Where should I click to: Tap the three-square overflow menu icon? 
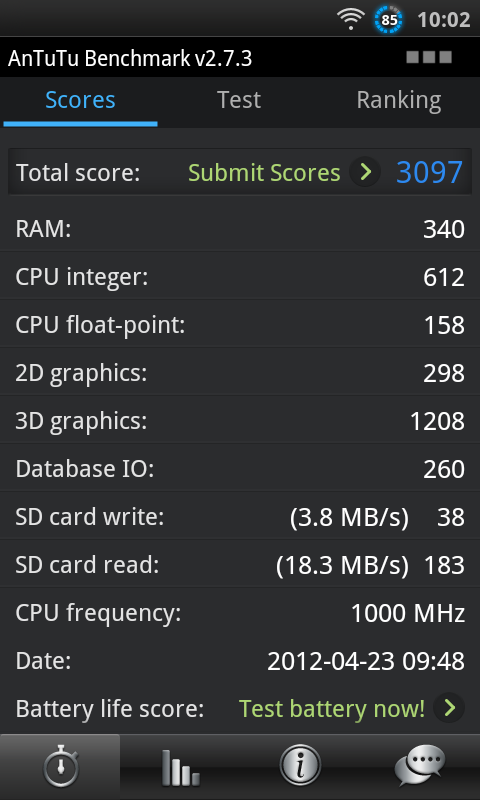429,57
